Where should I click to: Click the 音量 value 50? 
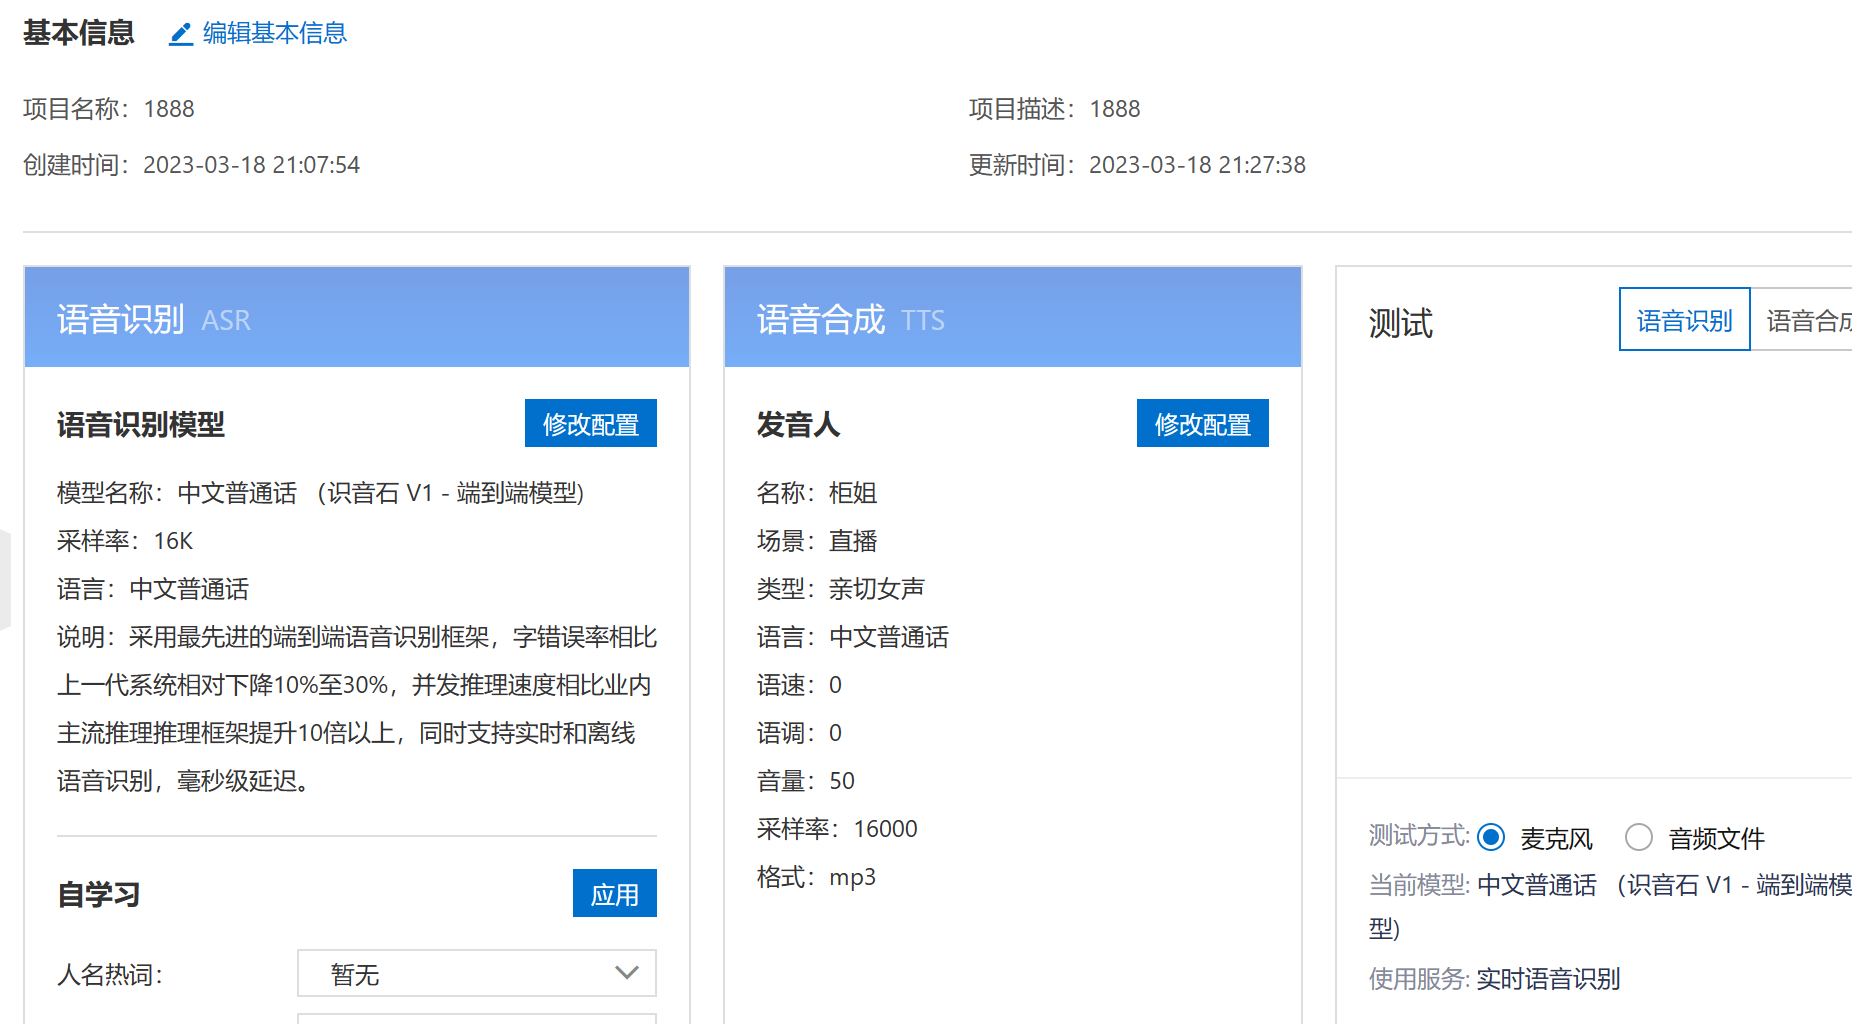842,781
